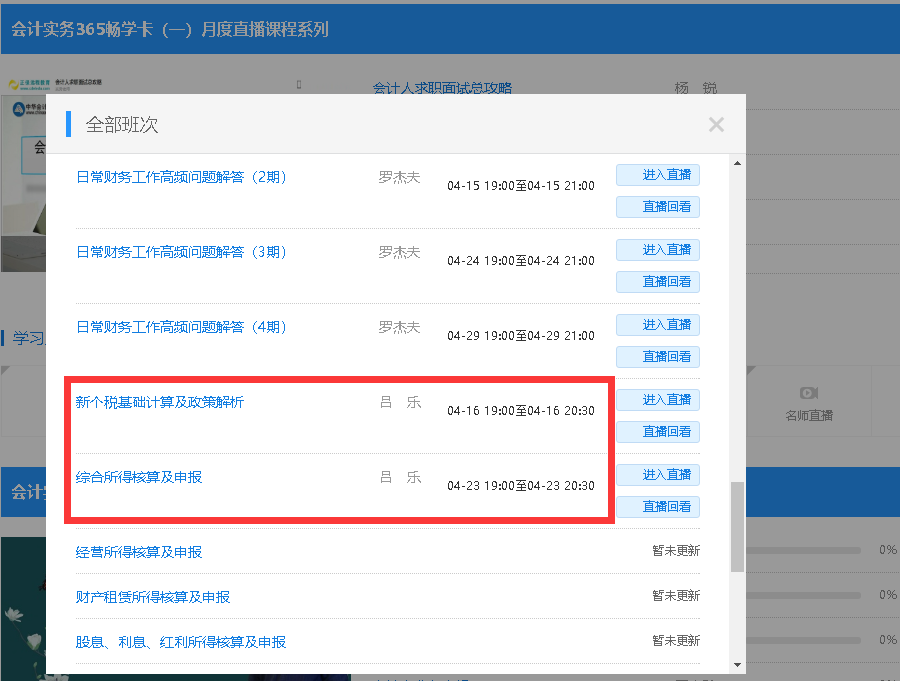The width and height of the screenshot is (900, 681).
Task: Click 进入直播 for 日常财务工作高频问题解答（2期）
Action: point(657,174)
